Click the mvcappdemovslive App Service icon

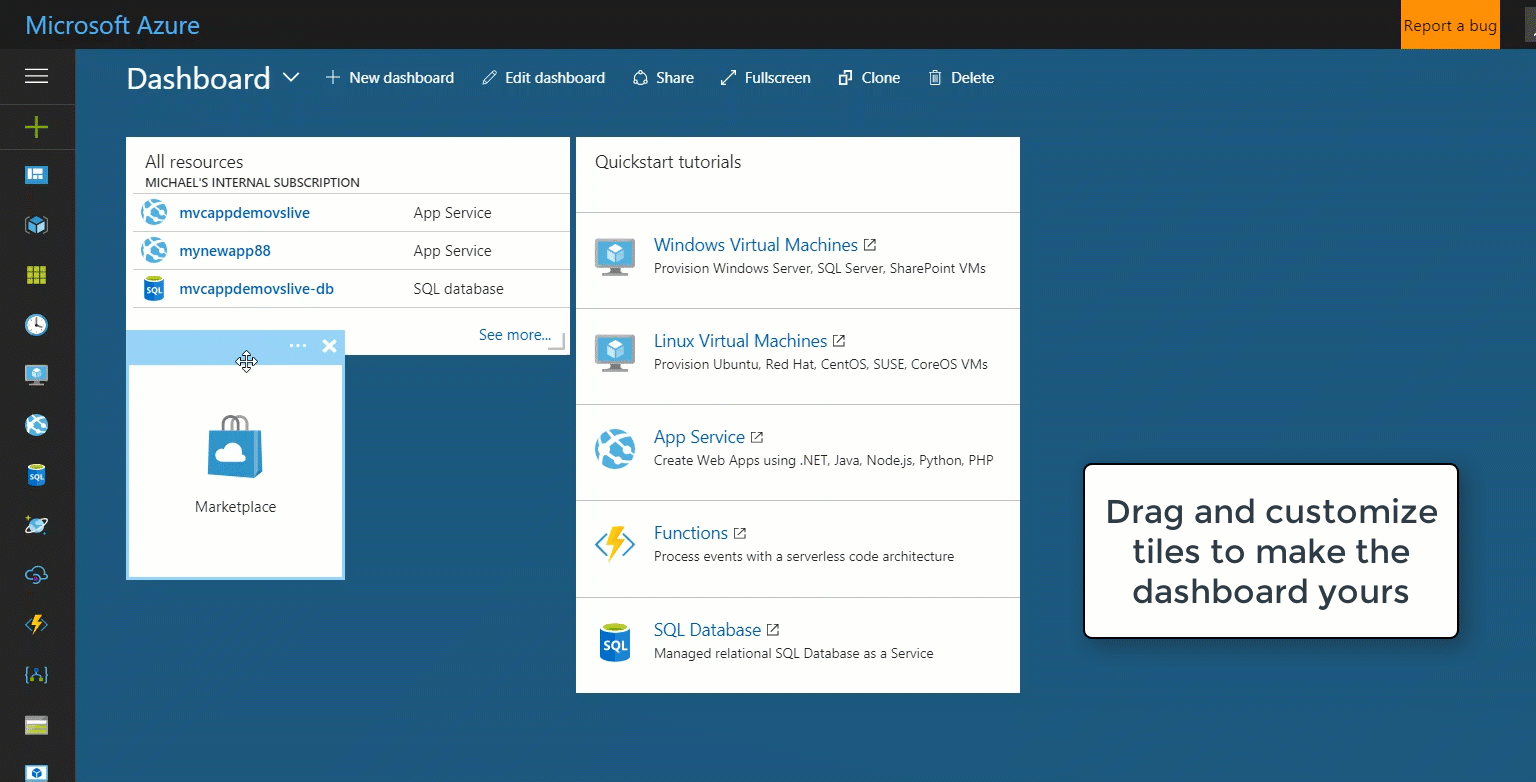coord(154,213)
